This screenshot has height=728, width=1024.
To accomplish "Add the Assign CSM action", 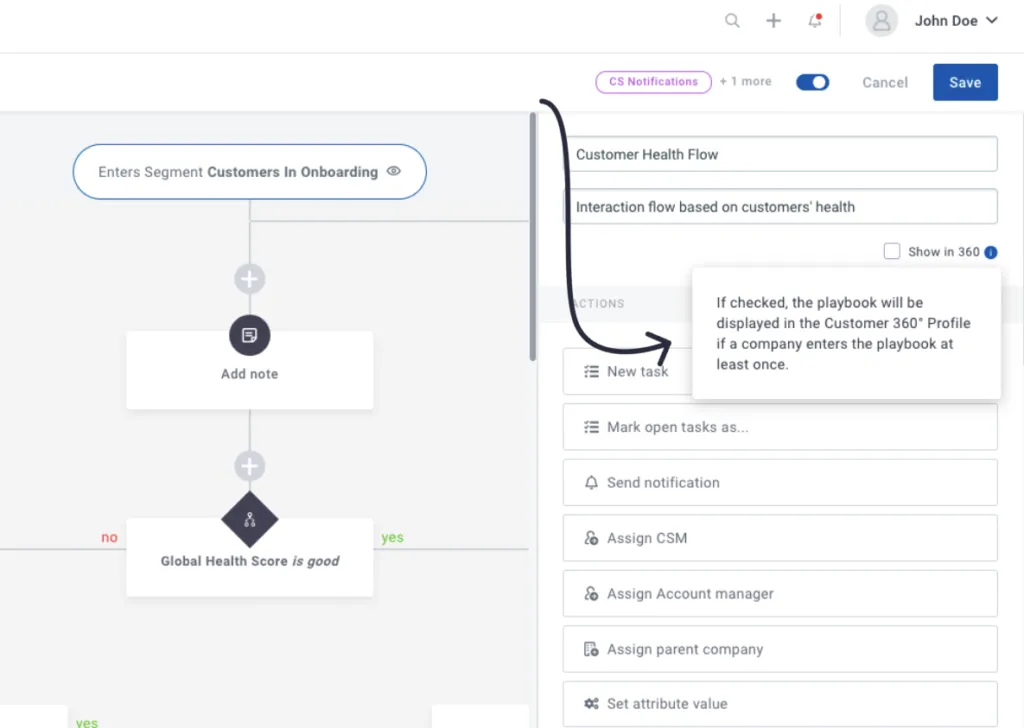I will coord(780,538).
